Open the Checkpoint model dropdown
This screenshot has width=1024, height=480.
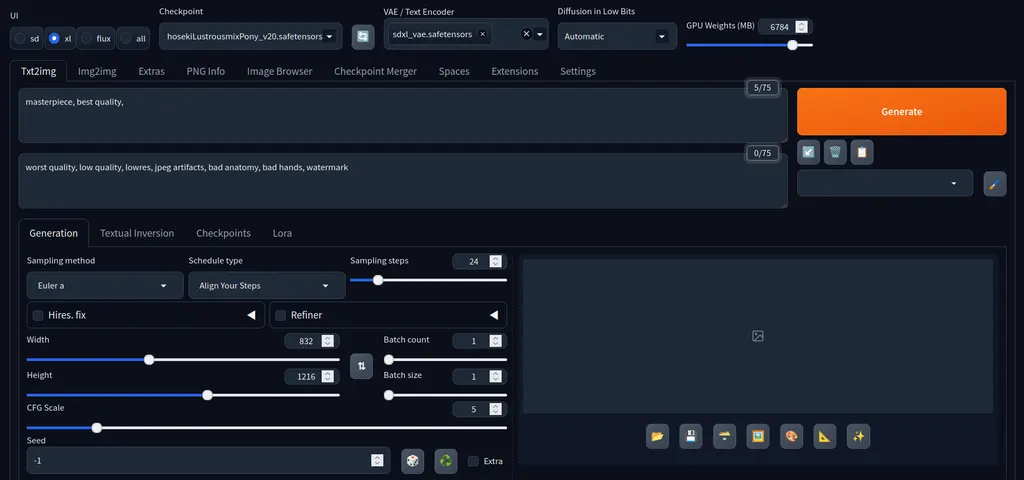click(250, 37)
